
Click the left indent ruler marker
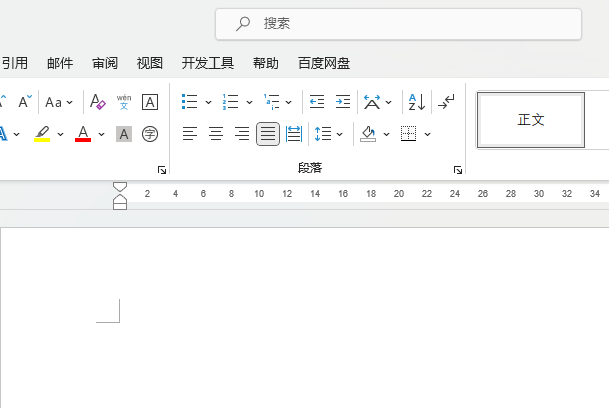[x=120, y=207]
